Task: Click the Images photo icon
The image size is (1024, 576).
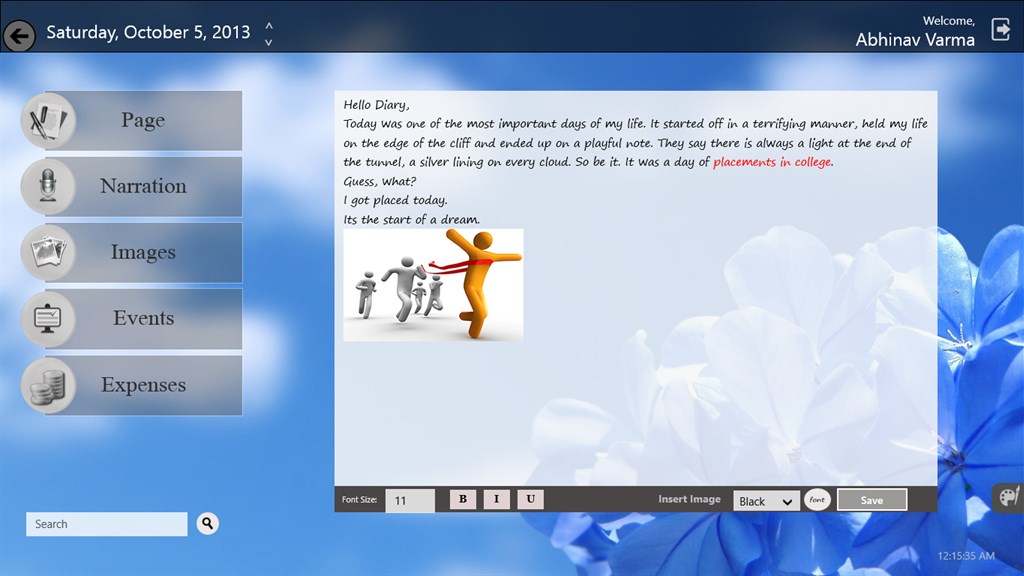Action: click(47, 253)
